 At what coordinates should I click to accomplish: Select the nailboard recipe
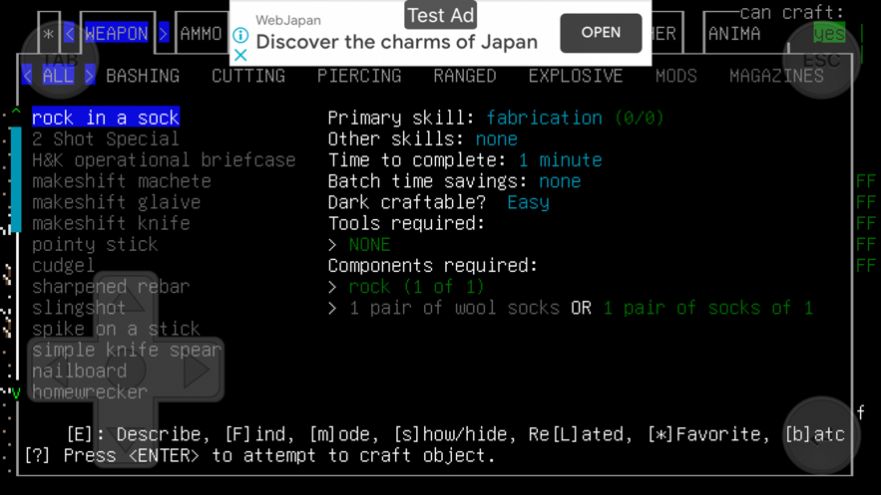coord(79,371)
